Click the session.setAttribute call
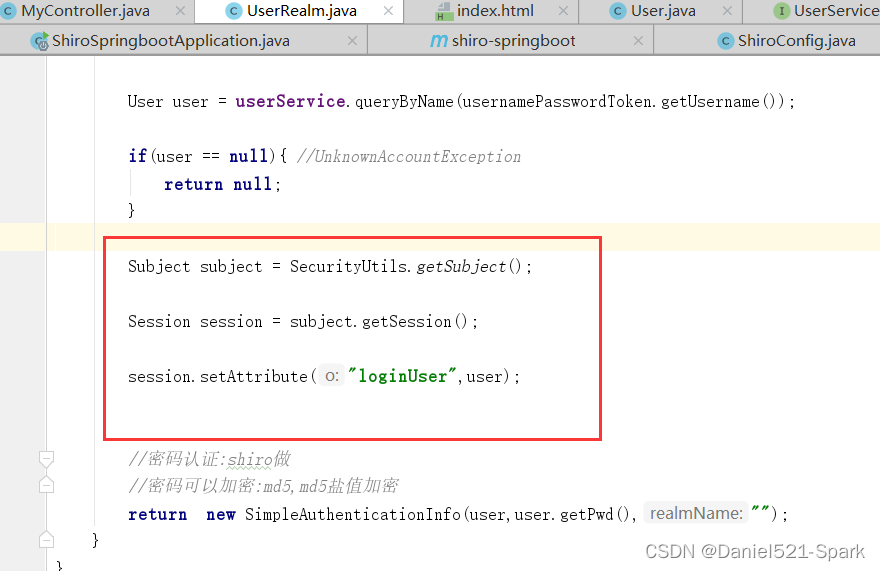880x571 pixels. pos(218,376)
